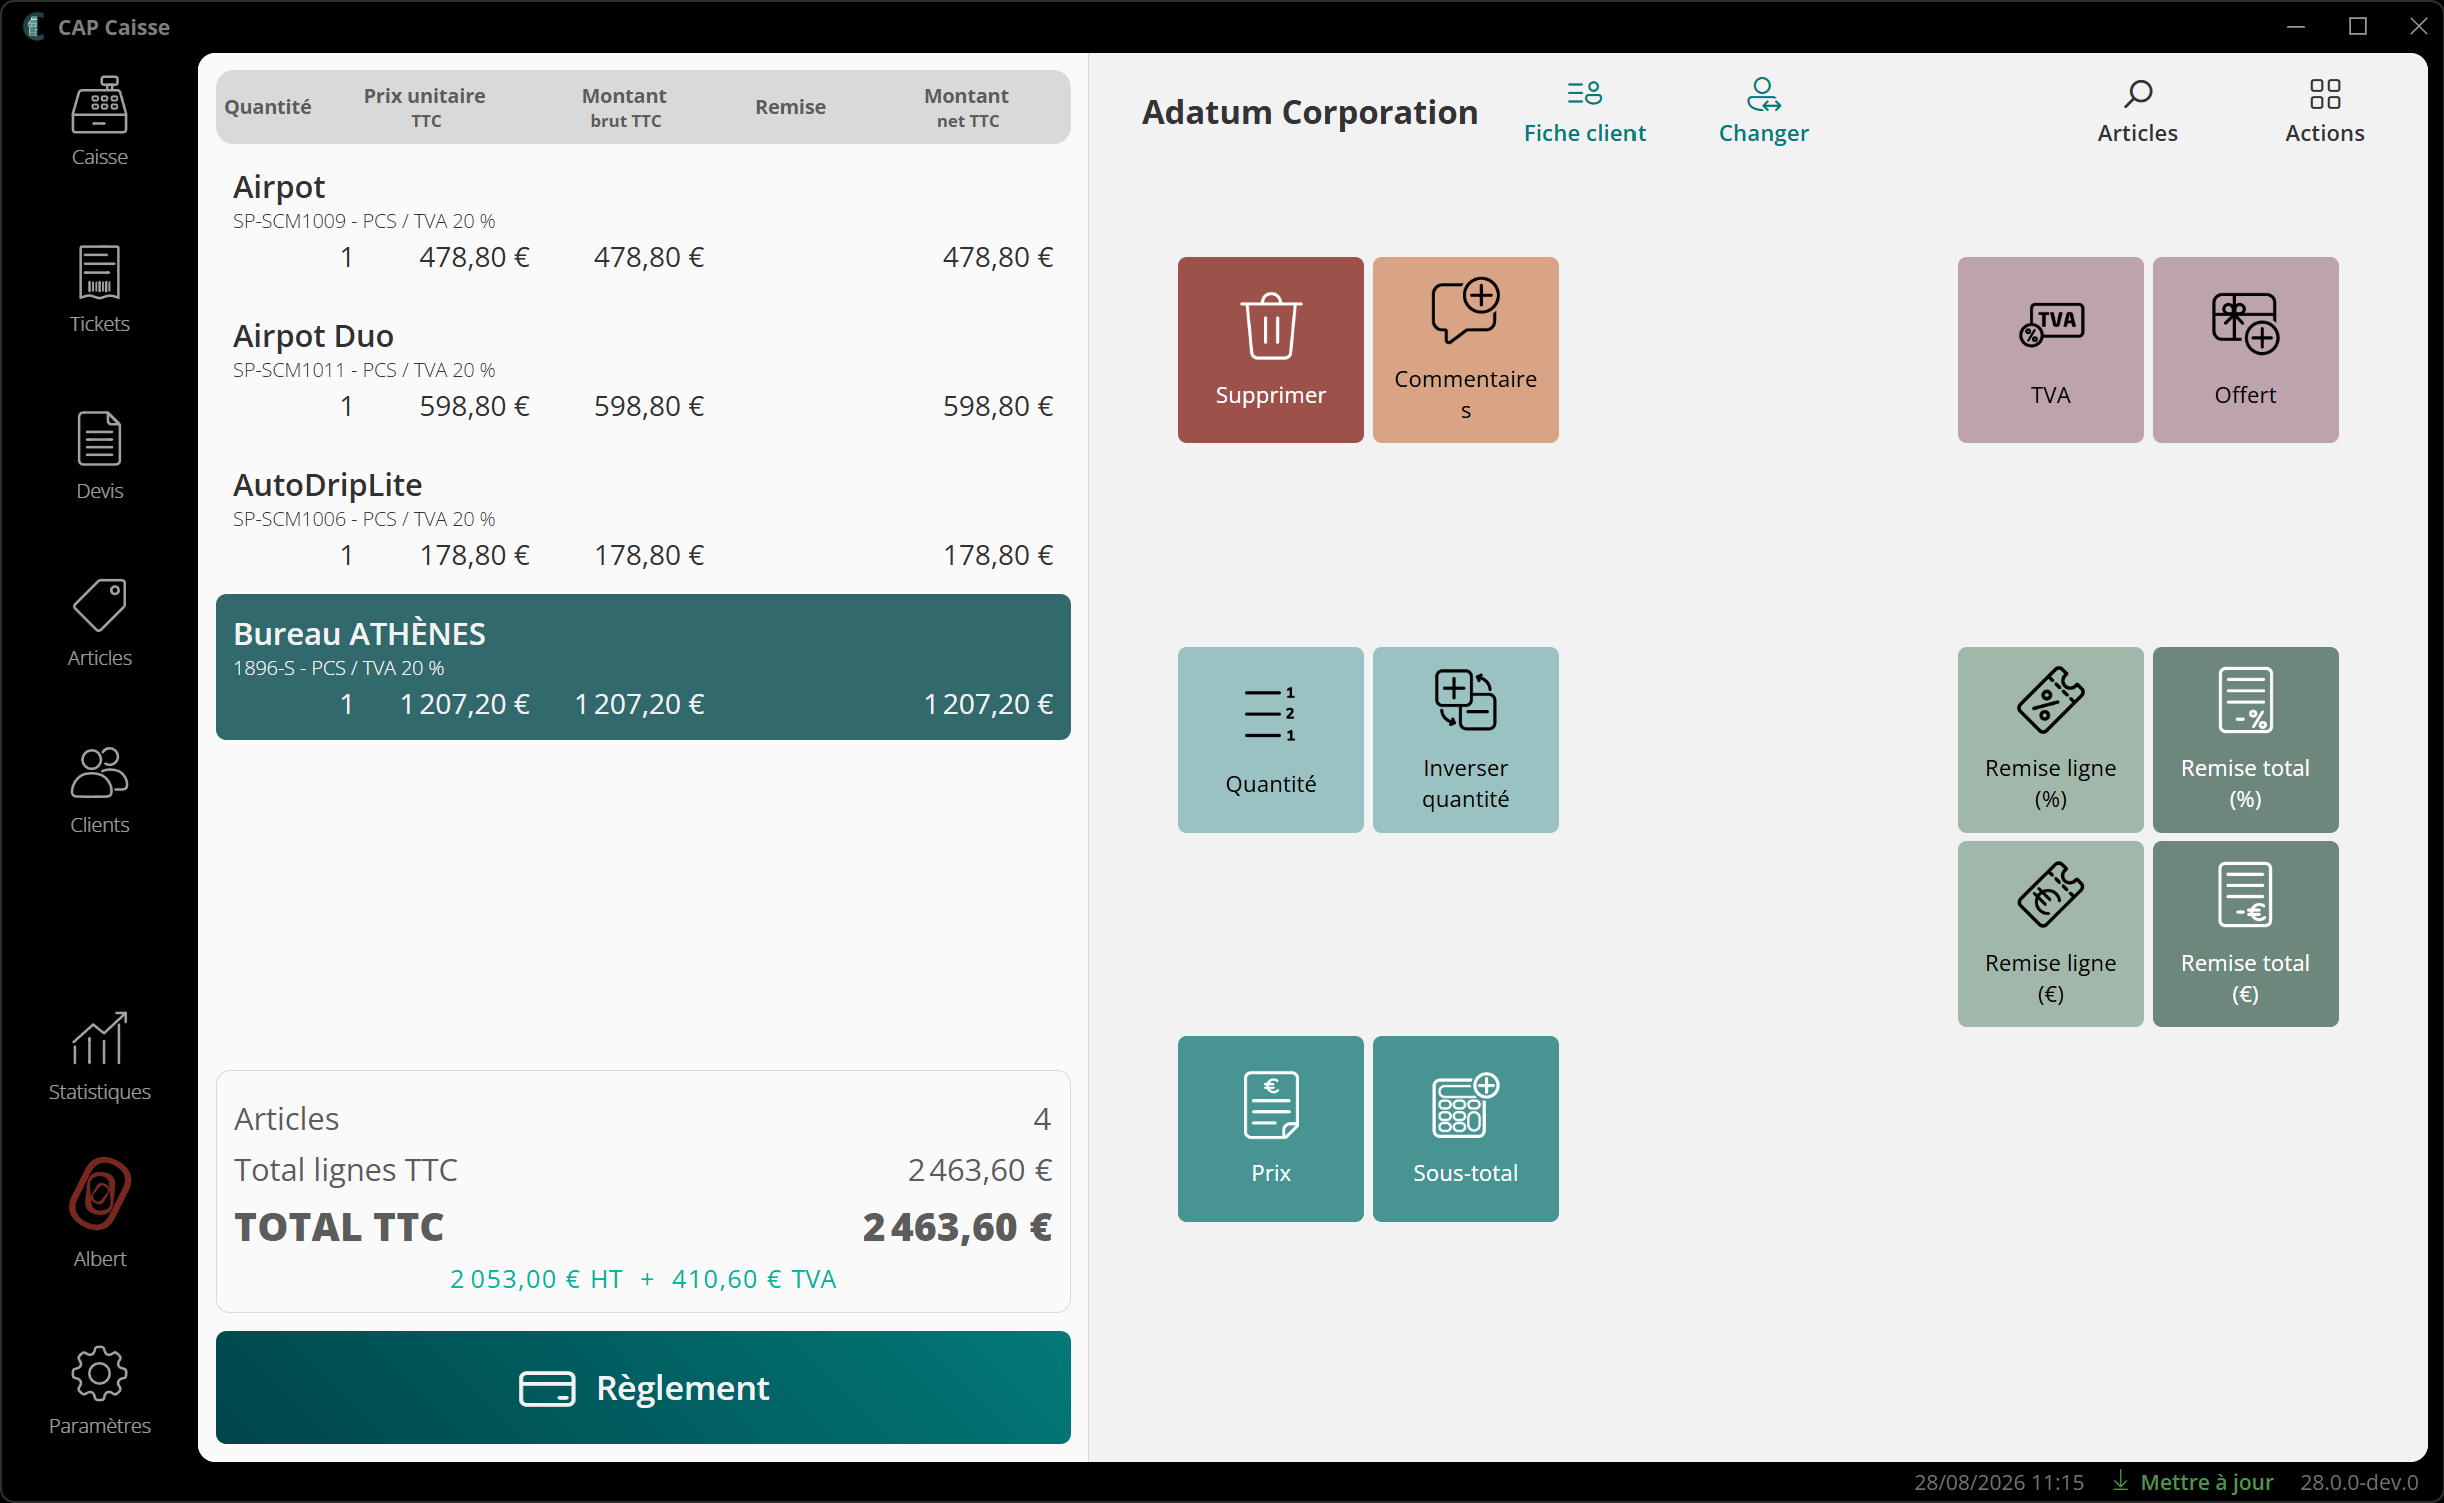The image size is (2444, 1503).
Task: Open the Tickets section
Action: (x=99, y=288)
